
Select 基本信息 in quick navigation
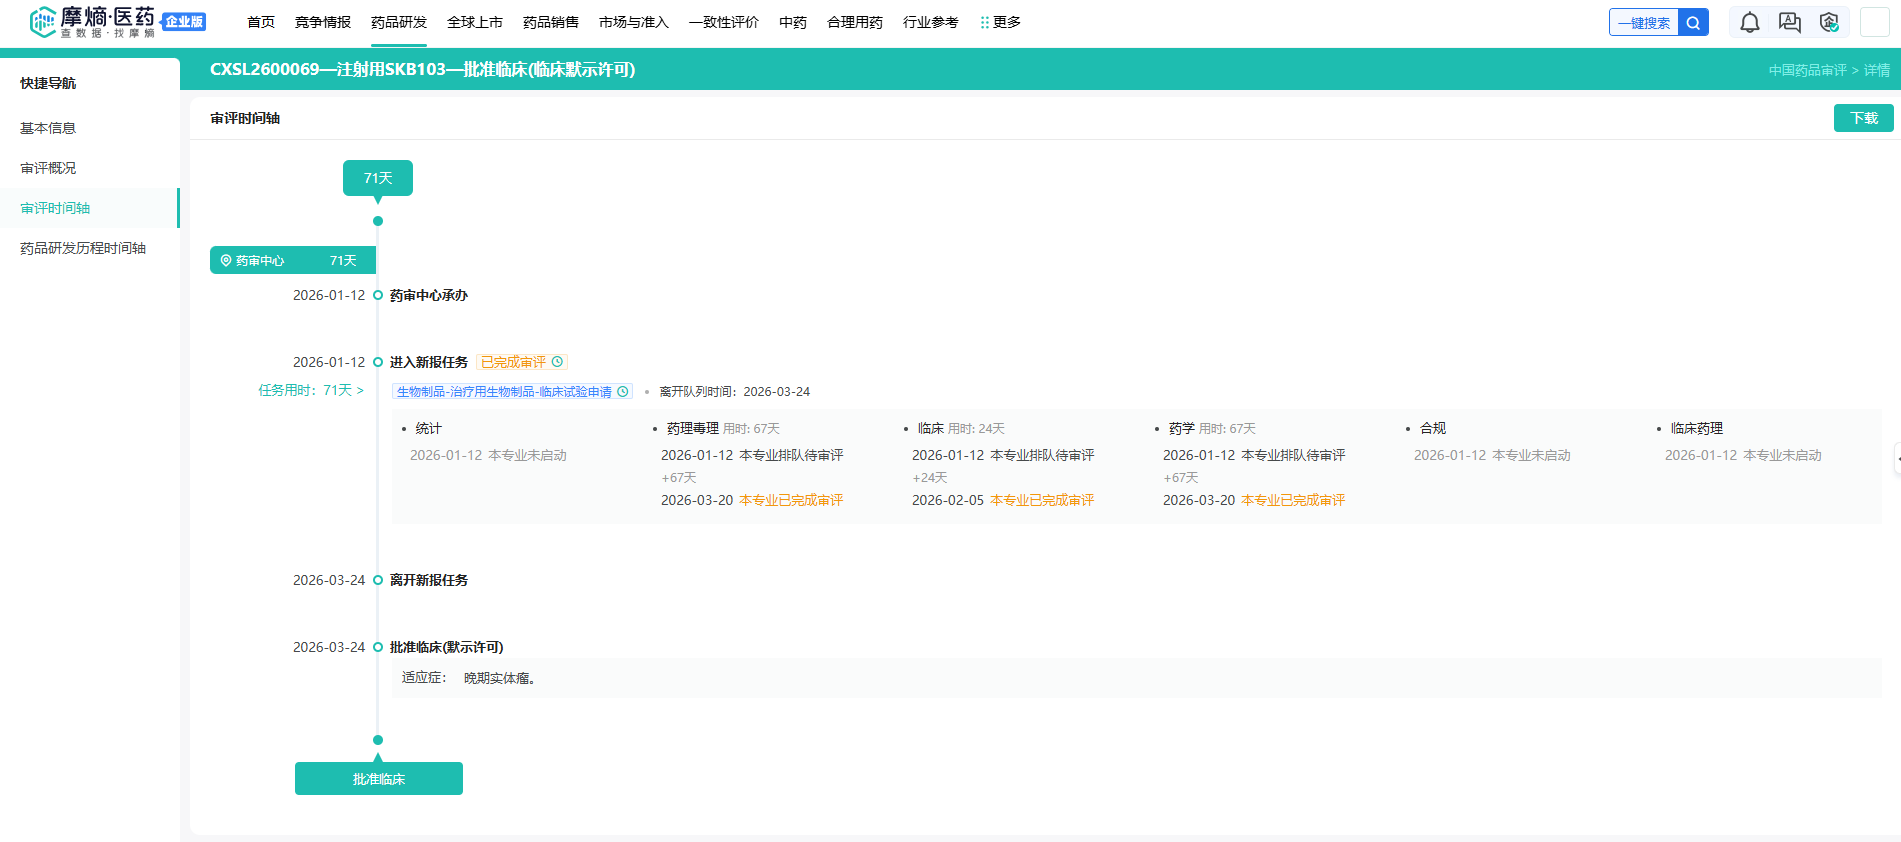(48, 128)
